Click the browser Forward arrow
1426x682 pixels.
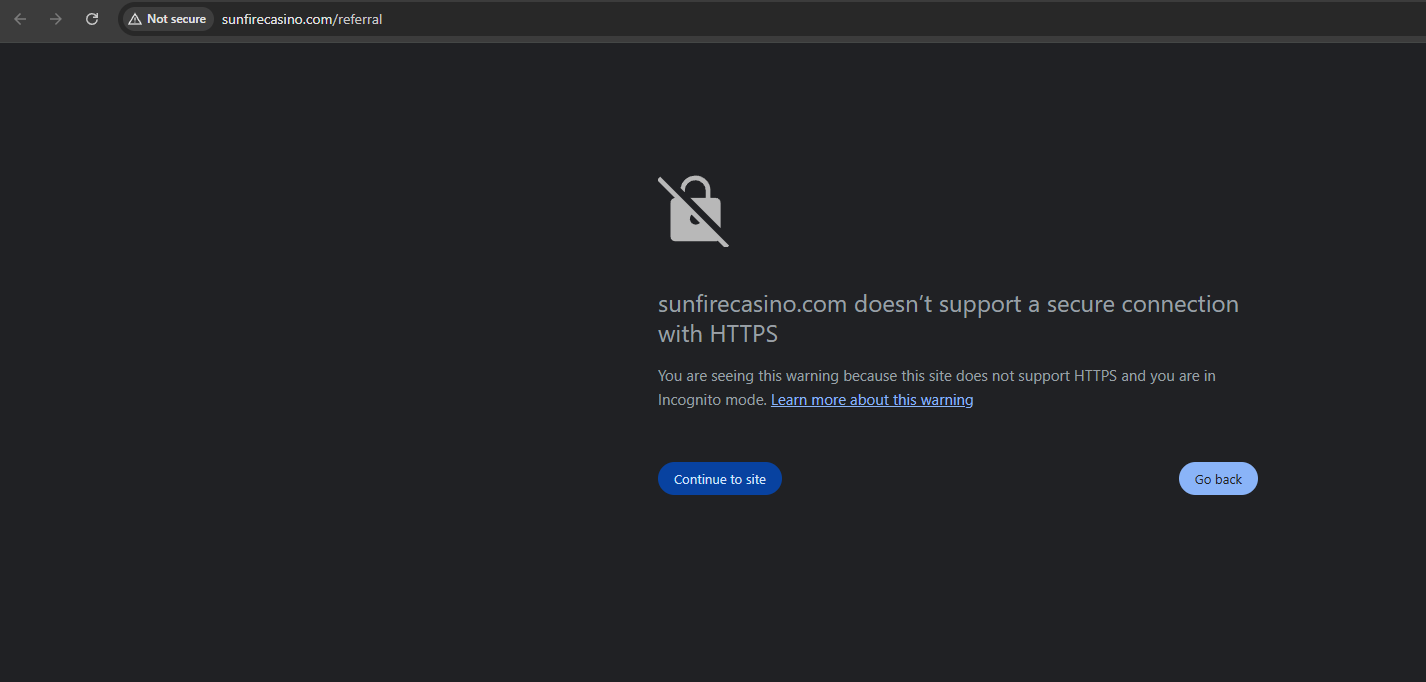click(56, 19)
